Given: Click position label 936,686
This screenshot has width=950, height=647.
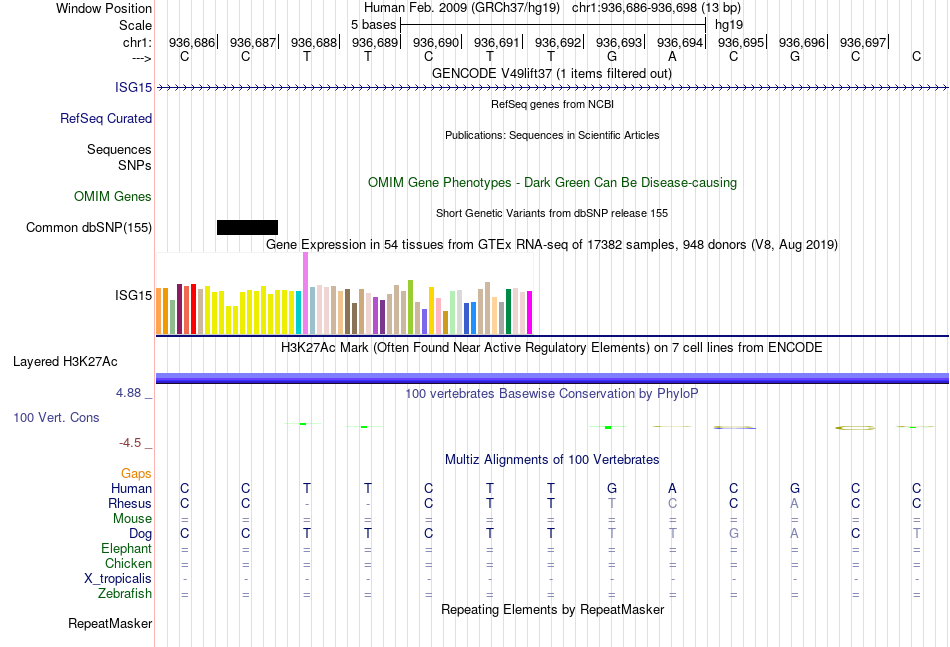Looking at the screenshot, I should click(192, 42).
